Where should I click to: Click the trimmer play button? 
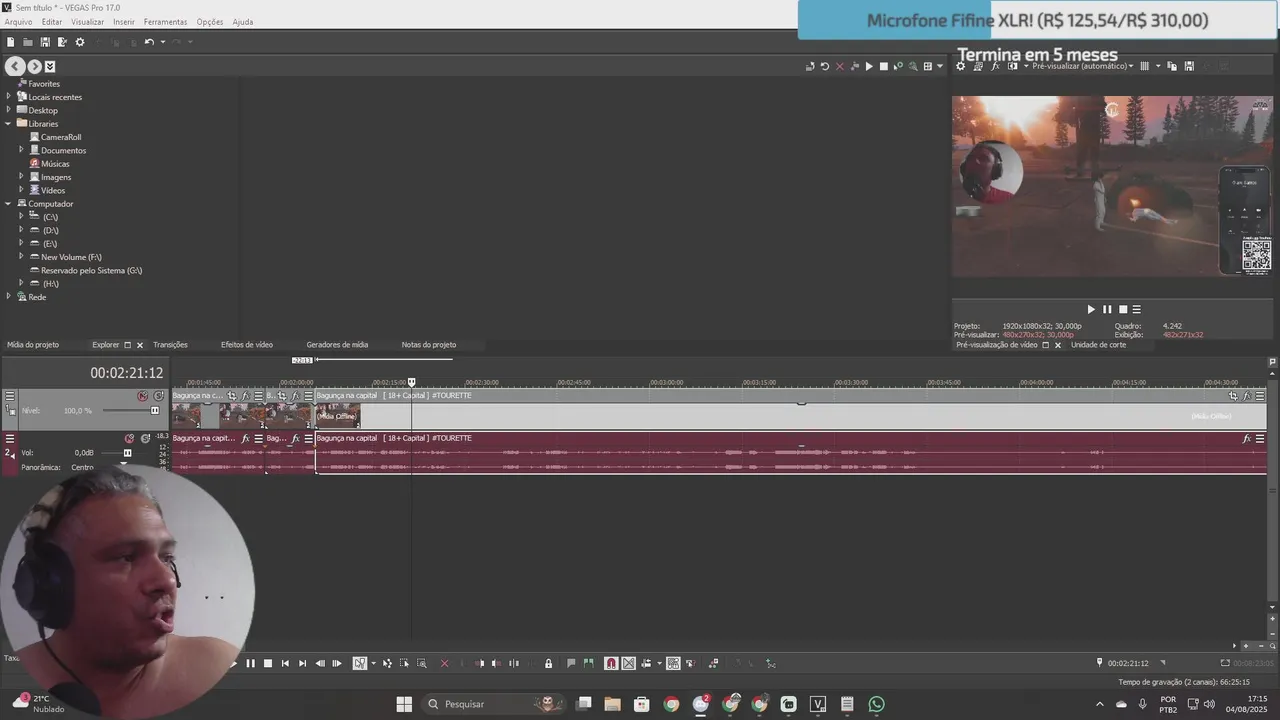(x=868, y=67)
